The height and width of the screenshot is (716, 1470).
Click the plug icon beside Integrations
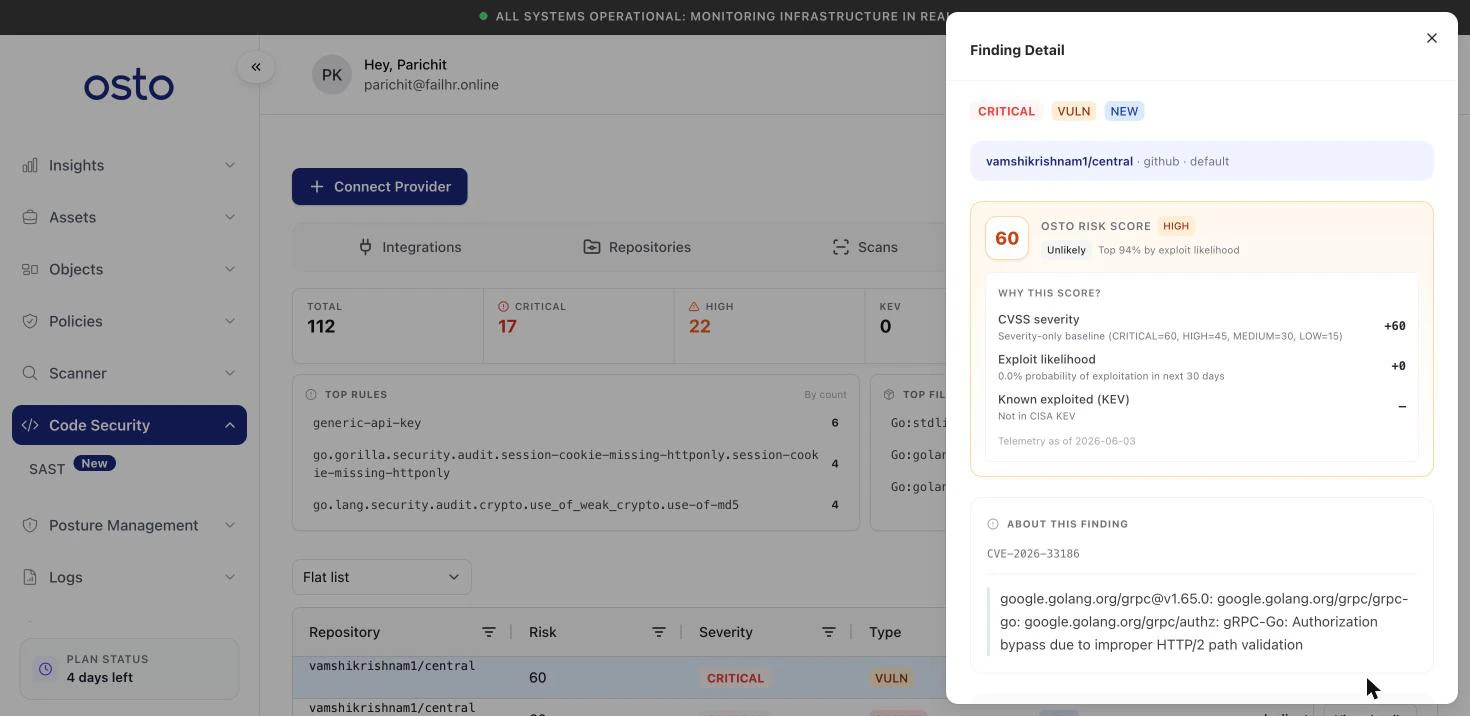point(366,247)
